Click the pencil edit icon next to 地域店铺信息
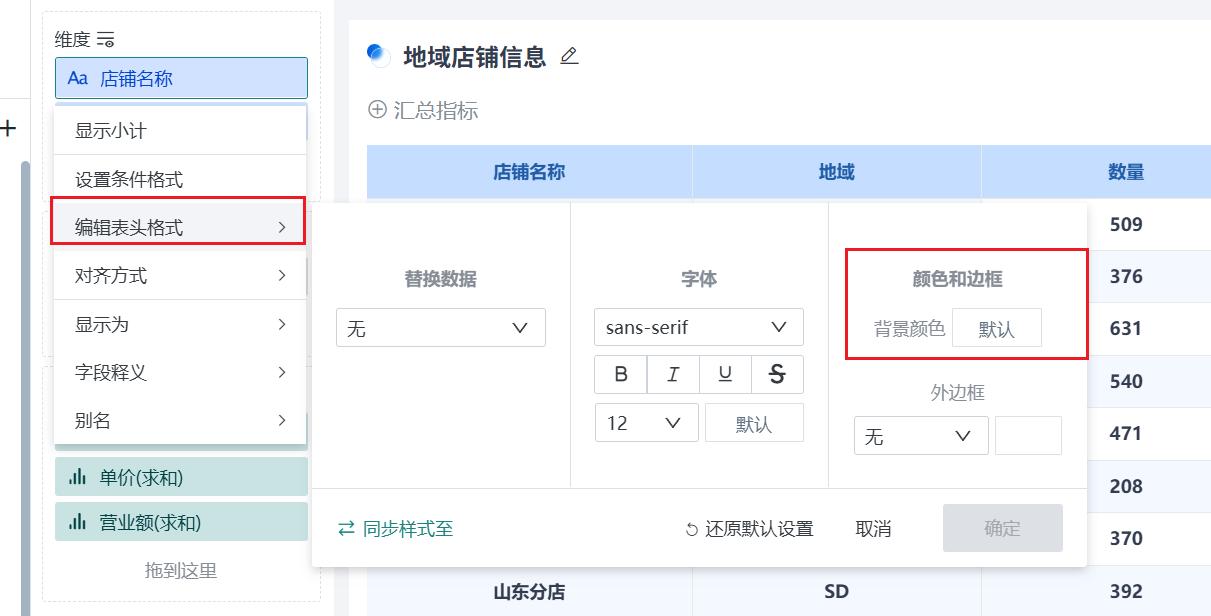The height and width of the screenshot is (616, 1211). tap(569, 57)
